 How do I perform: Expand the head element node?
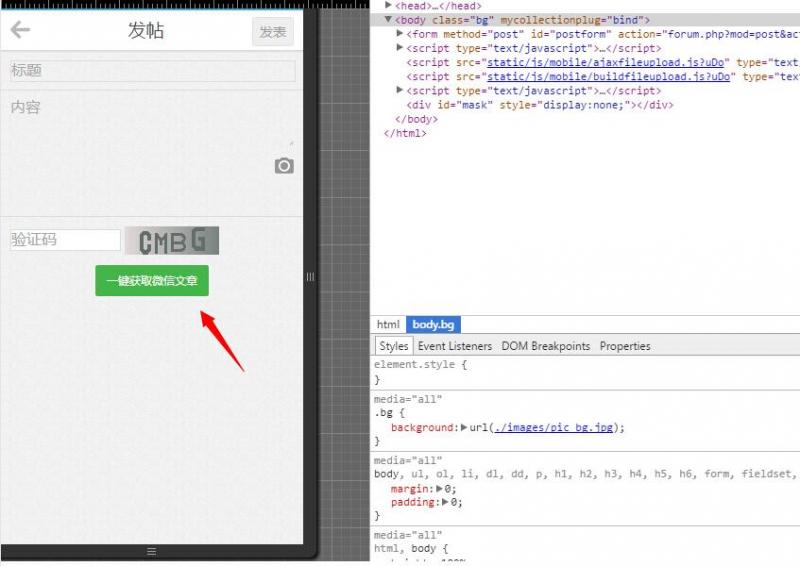388,5
